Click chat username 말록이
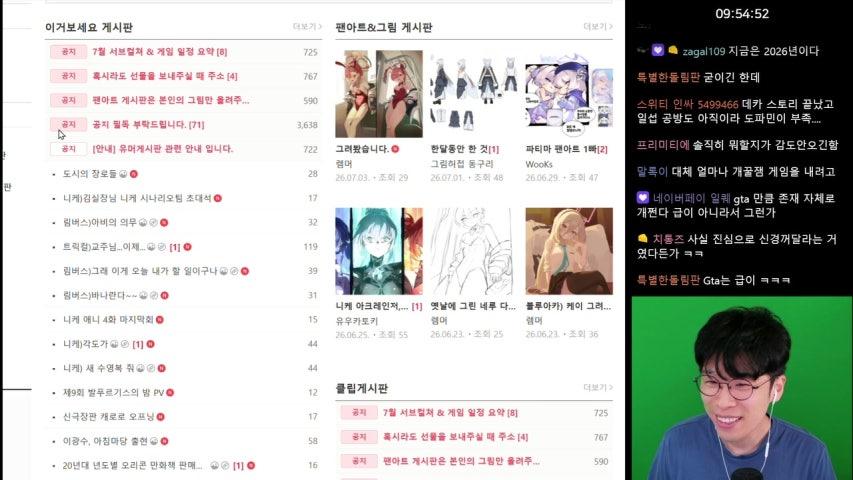This screenshot has height=480, width=853. (652, 171)
